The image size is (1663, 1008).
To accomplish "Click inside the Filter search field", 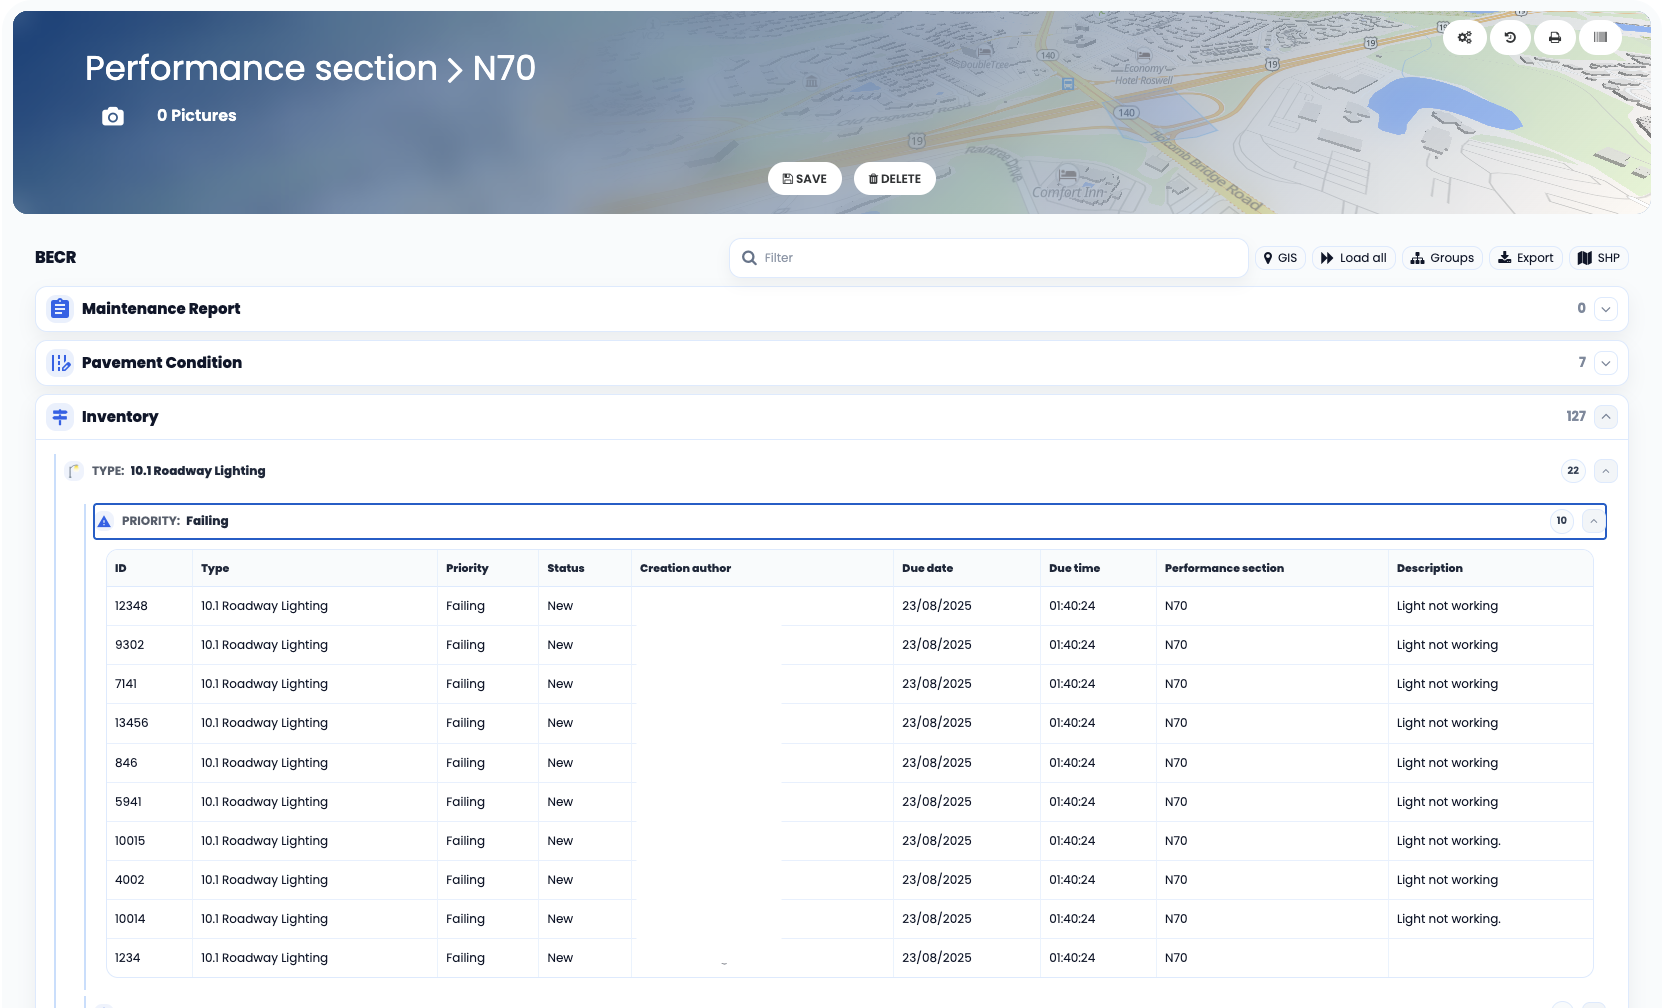I will point(987,257).
